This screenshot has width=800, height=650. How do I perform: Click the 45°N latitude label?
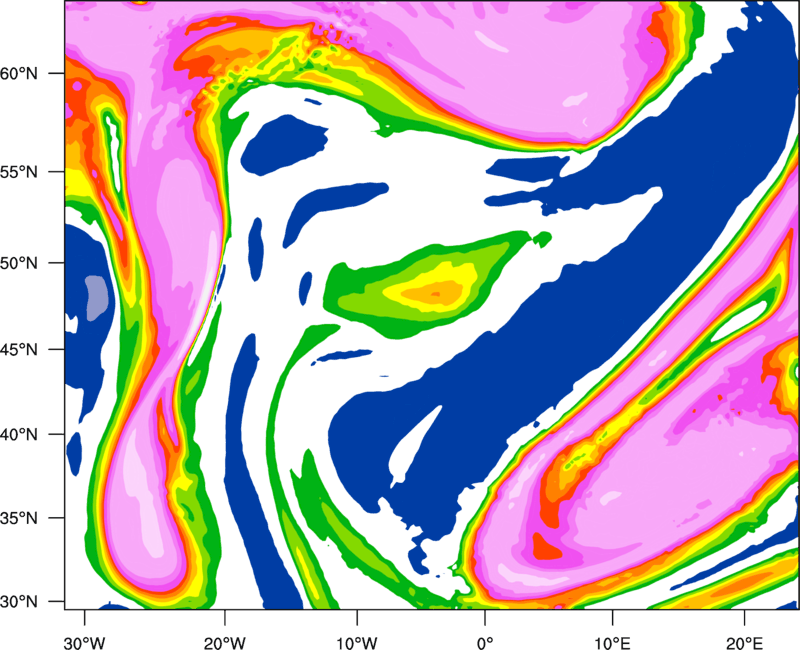click(19, 349)
